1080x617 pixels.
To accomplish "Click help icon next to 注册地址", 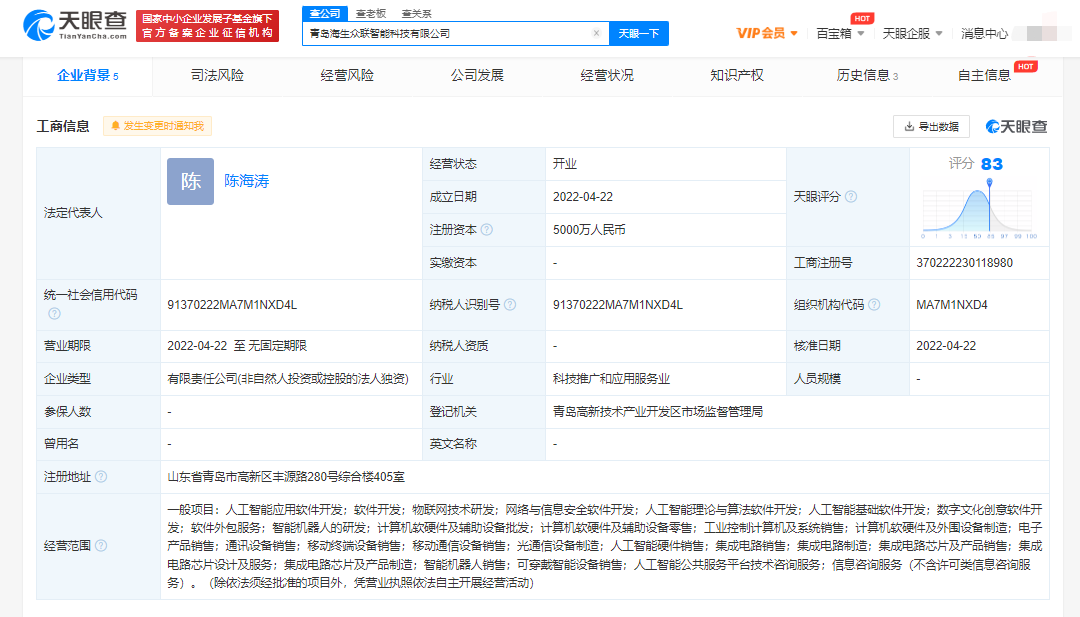I will point(101,477).
